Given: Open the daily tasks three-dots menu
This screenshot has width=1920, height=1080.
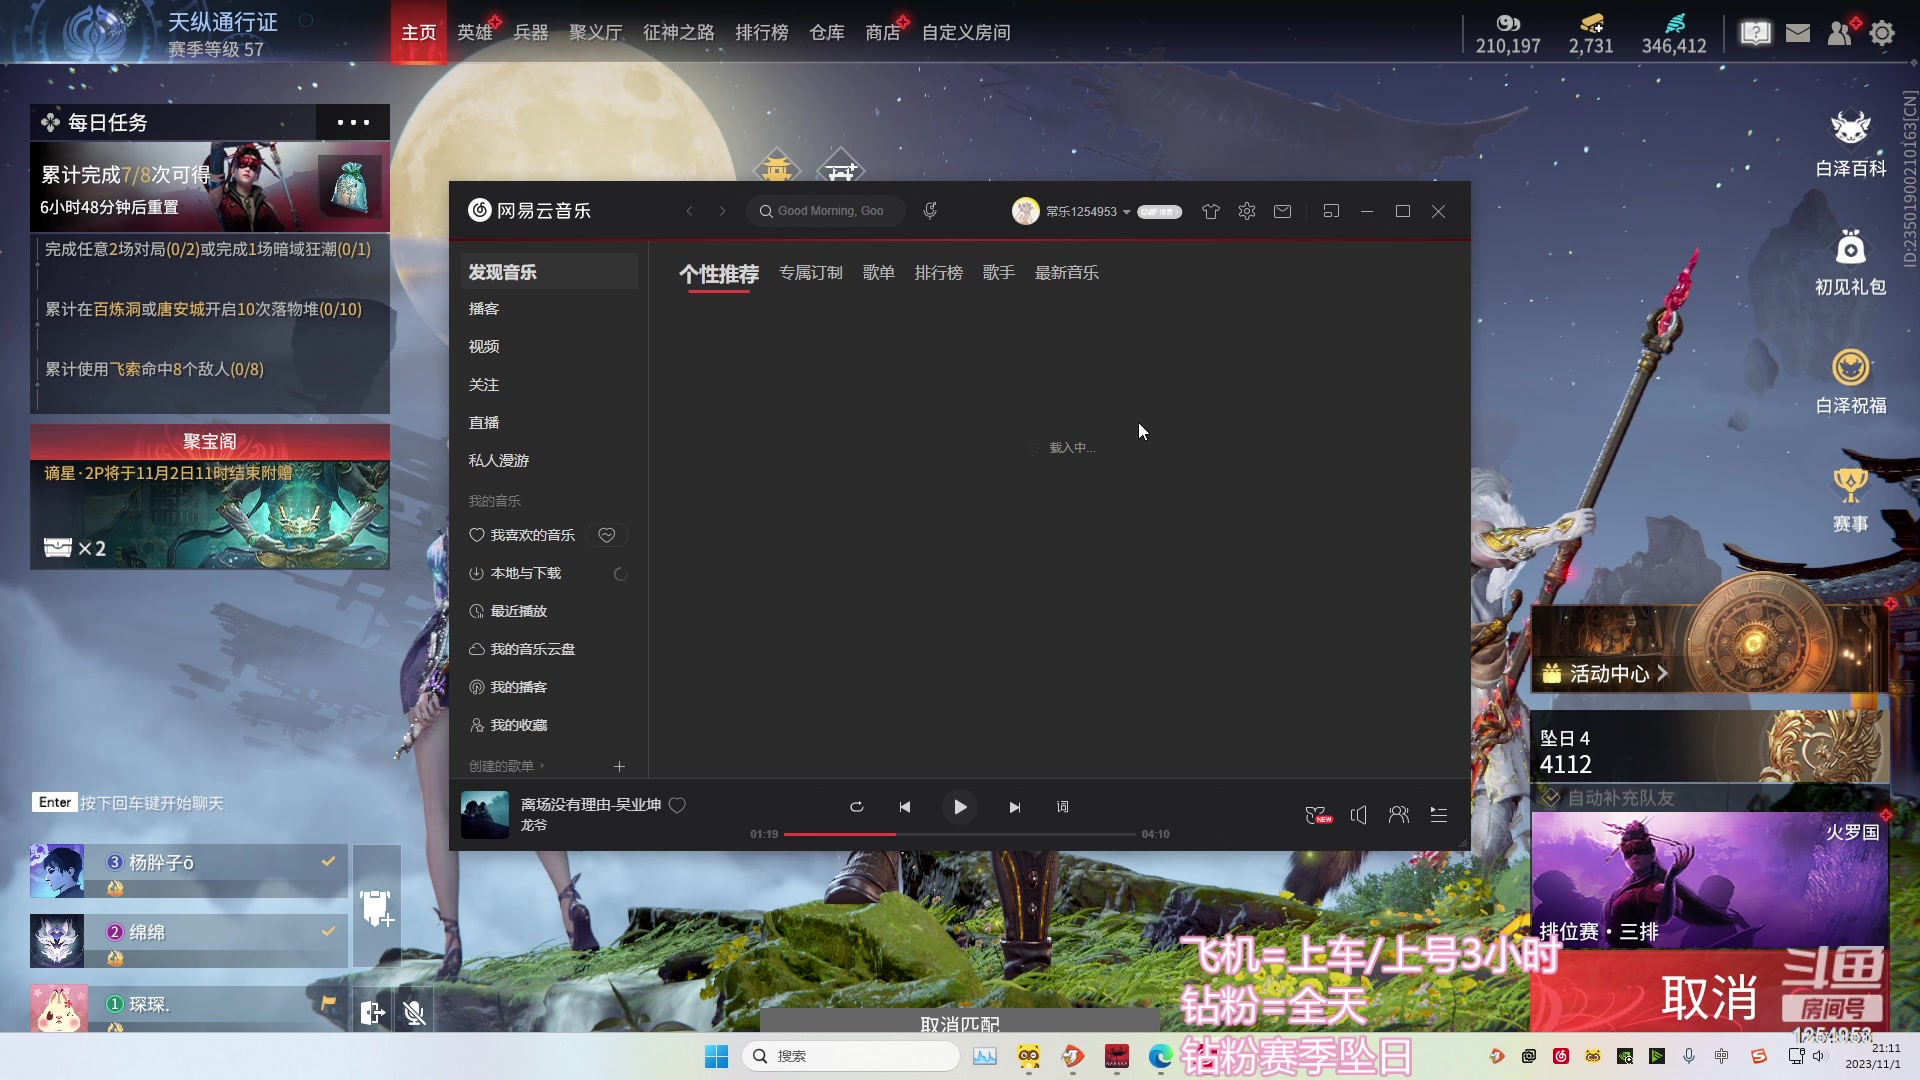Looking at the screenshot, I should pyautogui.click(x=353, y=122).
